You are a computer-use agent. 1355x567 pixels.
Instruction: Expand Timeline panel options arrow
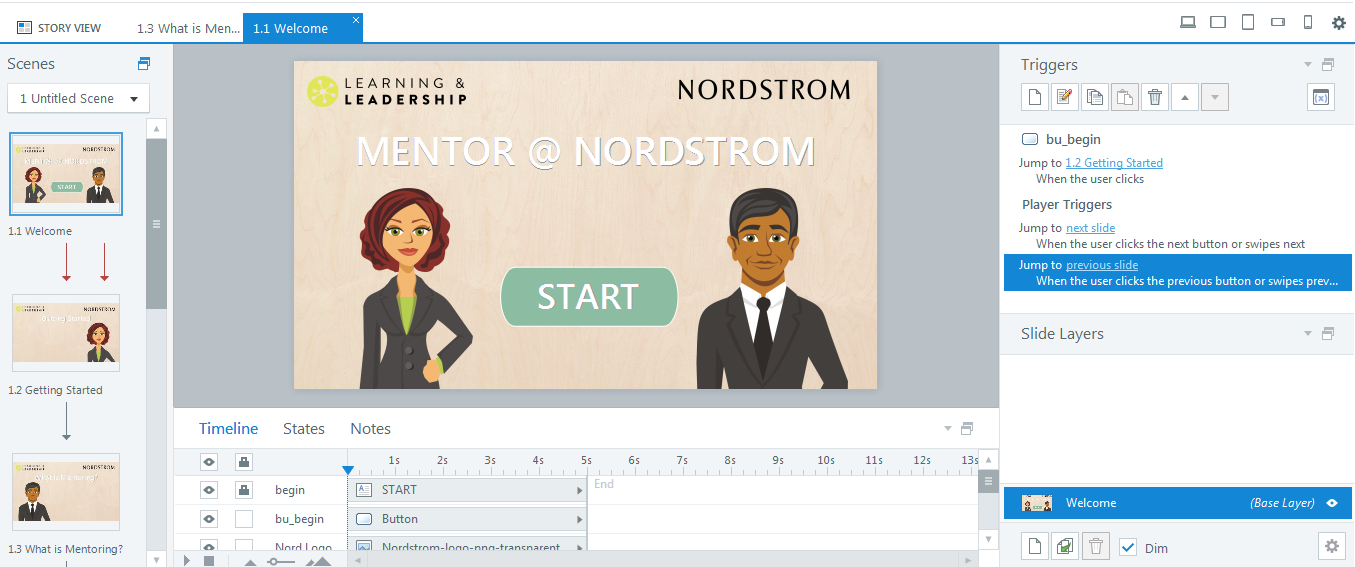point(948,428)
